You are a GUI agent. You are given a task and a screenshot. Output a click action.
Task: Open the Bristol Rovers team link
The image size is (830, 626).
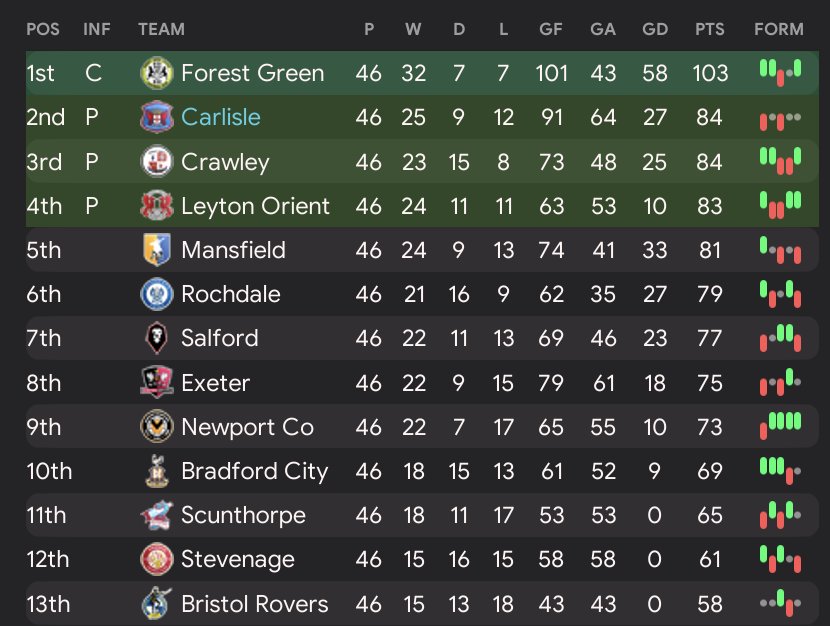coord(254,604)
